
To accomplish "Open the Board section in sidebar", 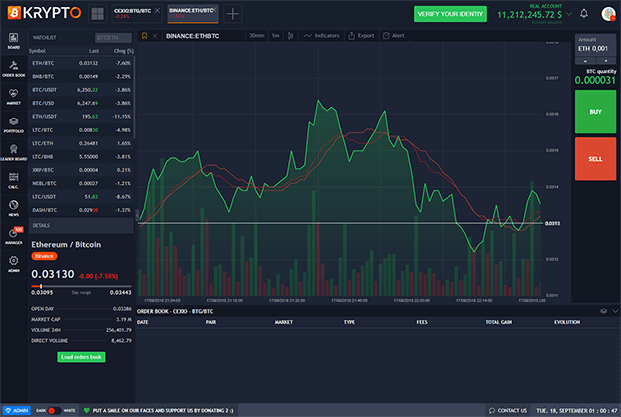I will (13, 41).
